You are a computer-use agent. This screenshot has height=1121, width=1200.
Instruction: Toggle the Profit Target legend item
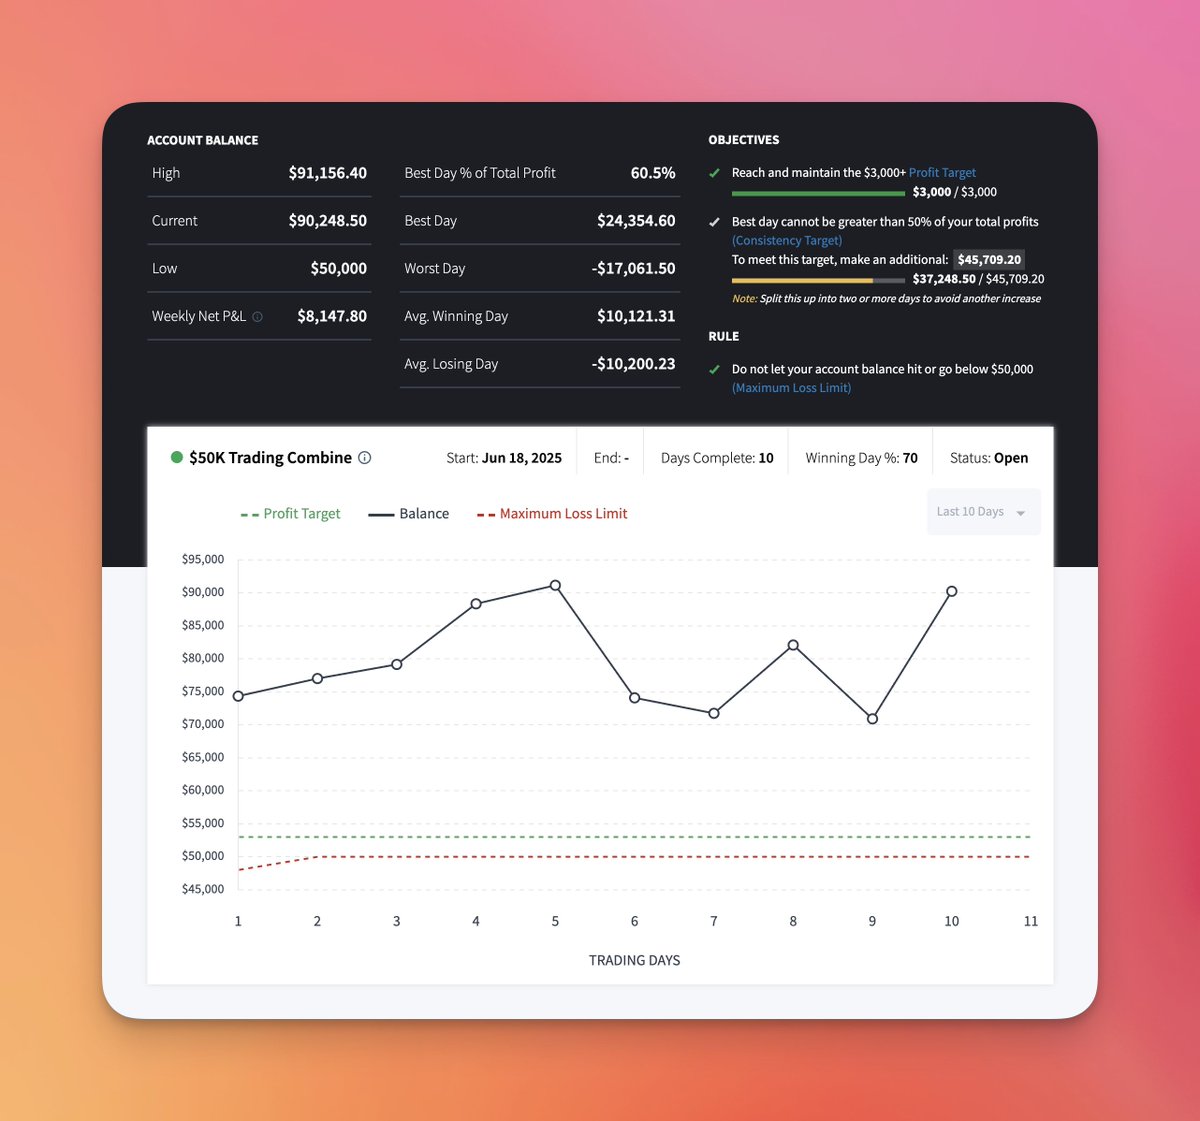(290, 514)
